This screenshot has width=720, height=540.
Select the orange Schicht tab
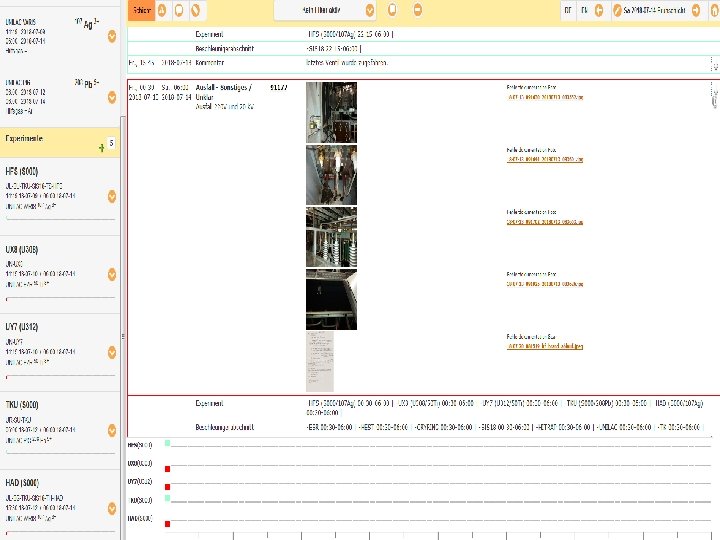[x=141, y=10]
